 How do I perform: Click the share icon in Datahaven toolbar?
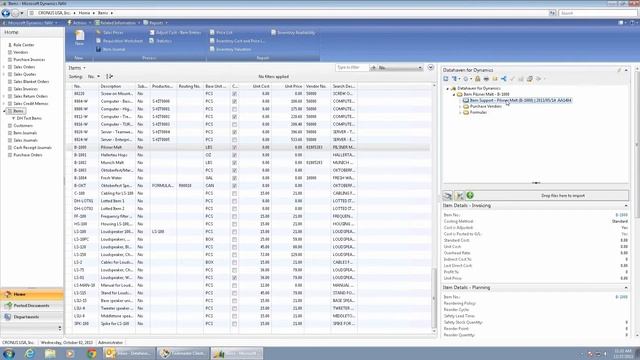tap(504, 79)
